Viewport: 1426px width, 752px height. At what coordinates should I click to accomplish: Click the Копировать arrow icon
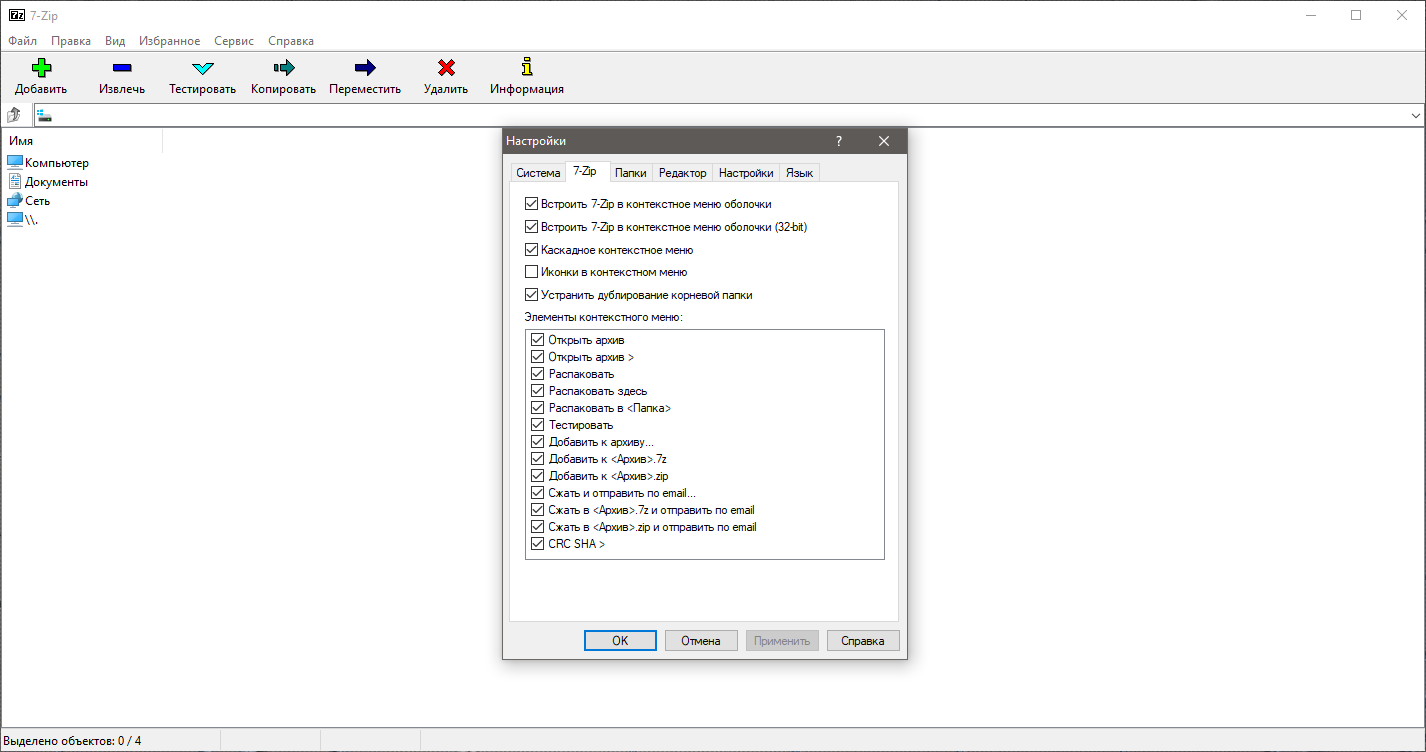(x=283, y=68)
